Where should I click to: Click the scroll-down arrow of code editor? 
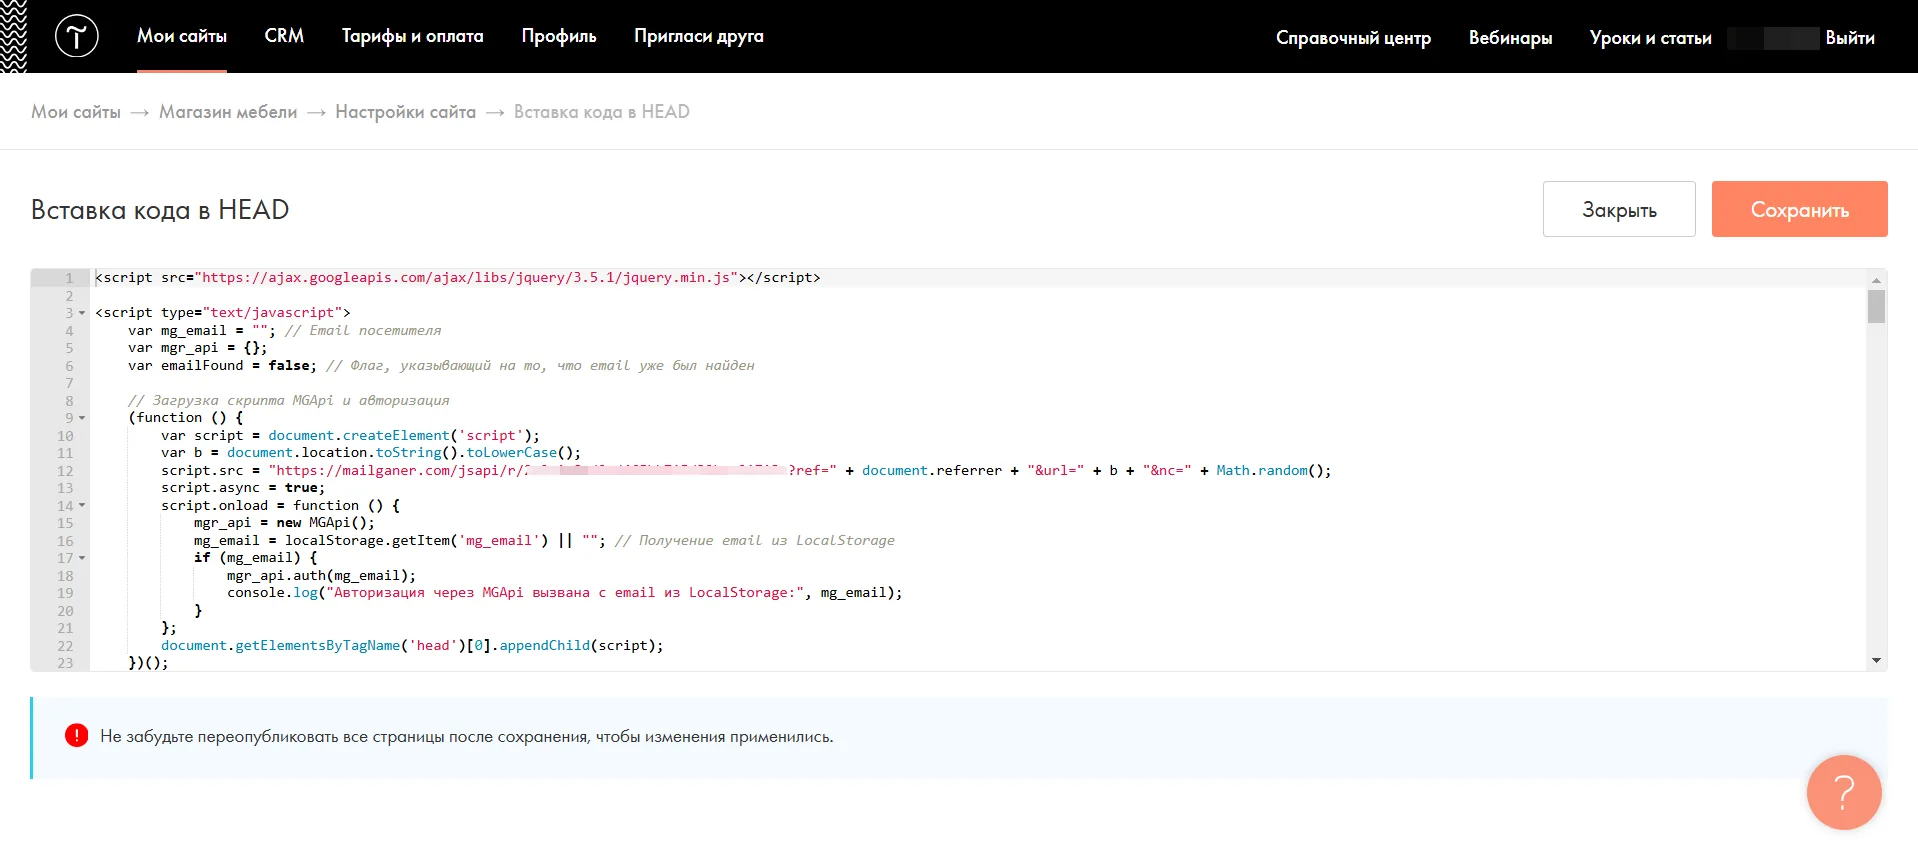[x=1876, y=660]
